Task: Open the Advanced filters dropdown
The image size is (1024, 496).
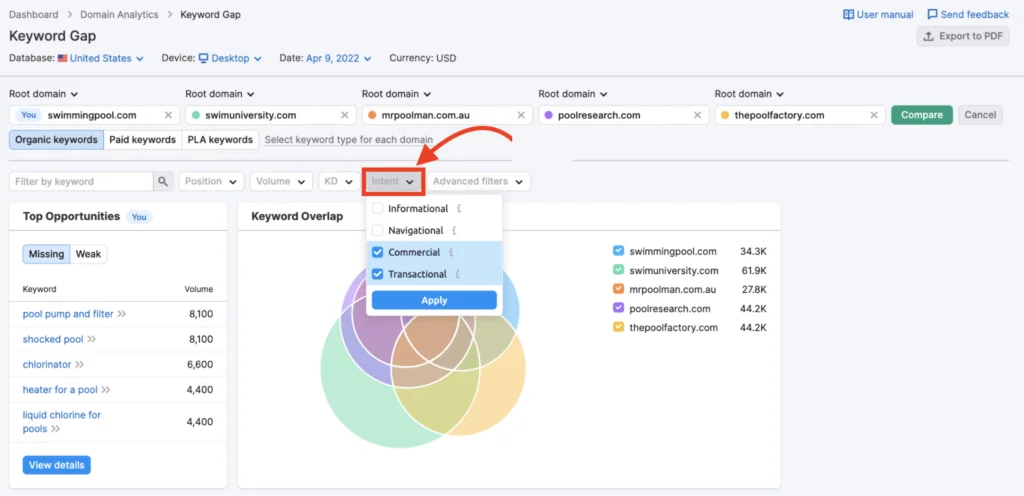Action: pos(478,181)
